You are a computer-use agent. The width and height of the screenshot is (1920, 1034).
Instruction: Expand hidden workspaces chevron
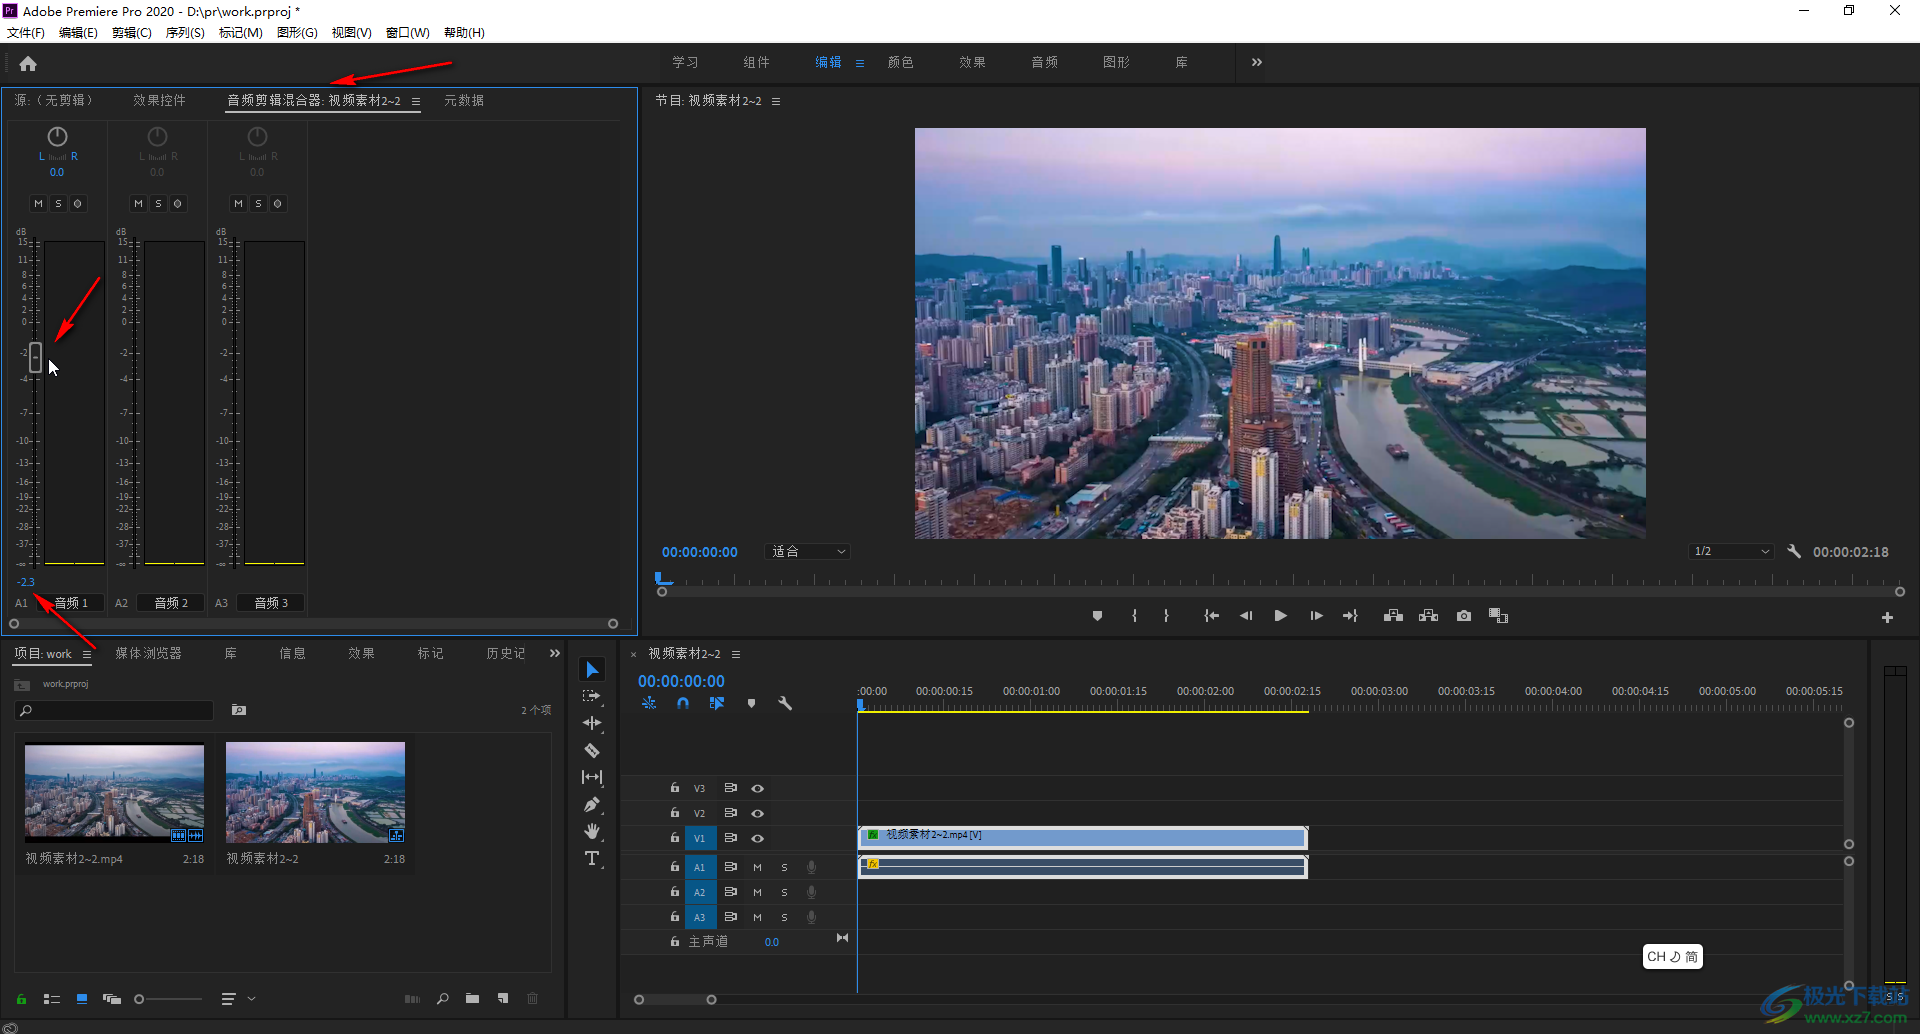click(x=1257, y=62)
